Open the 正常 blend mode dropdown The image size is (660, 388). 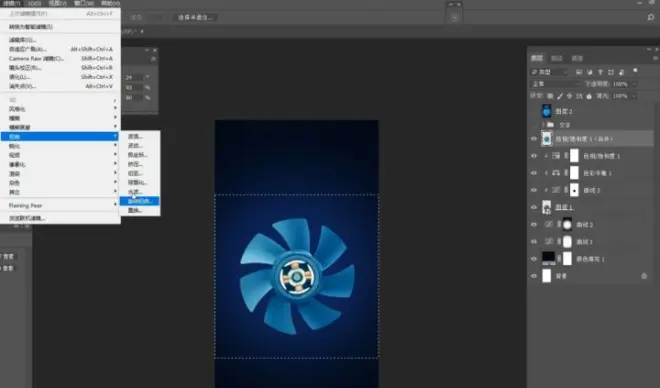click(556, 84)
